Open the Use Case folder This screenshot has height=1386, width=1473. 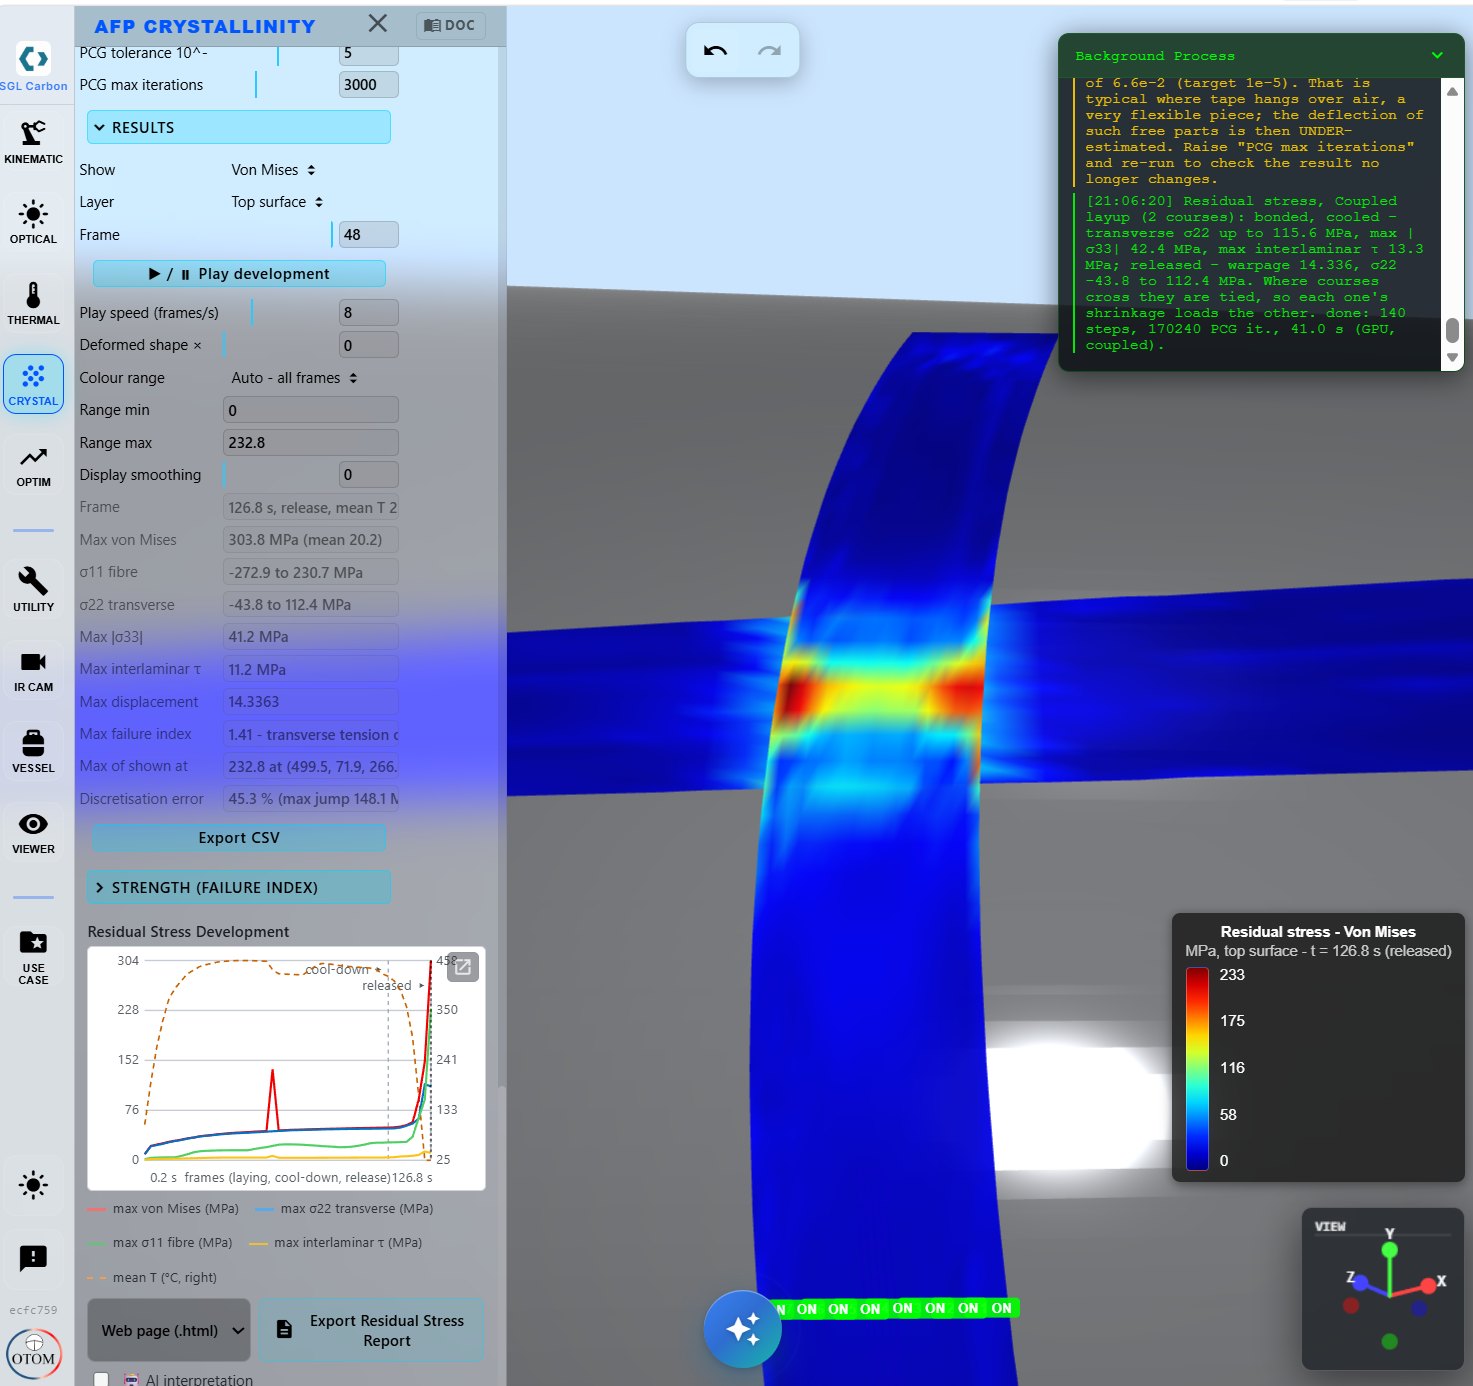pos(33,957)
